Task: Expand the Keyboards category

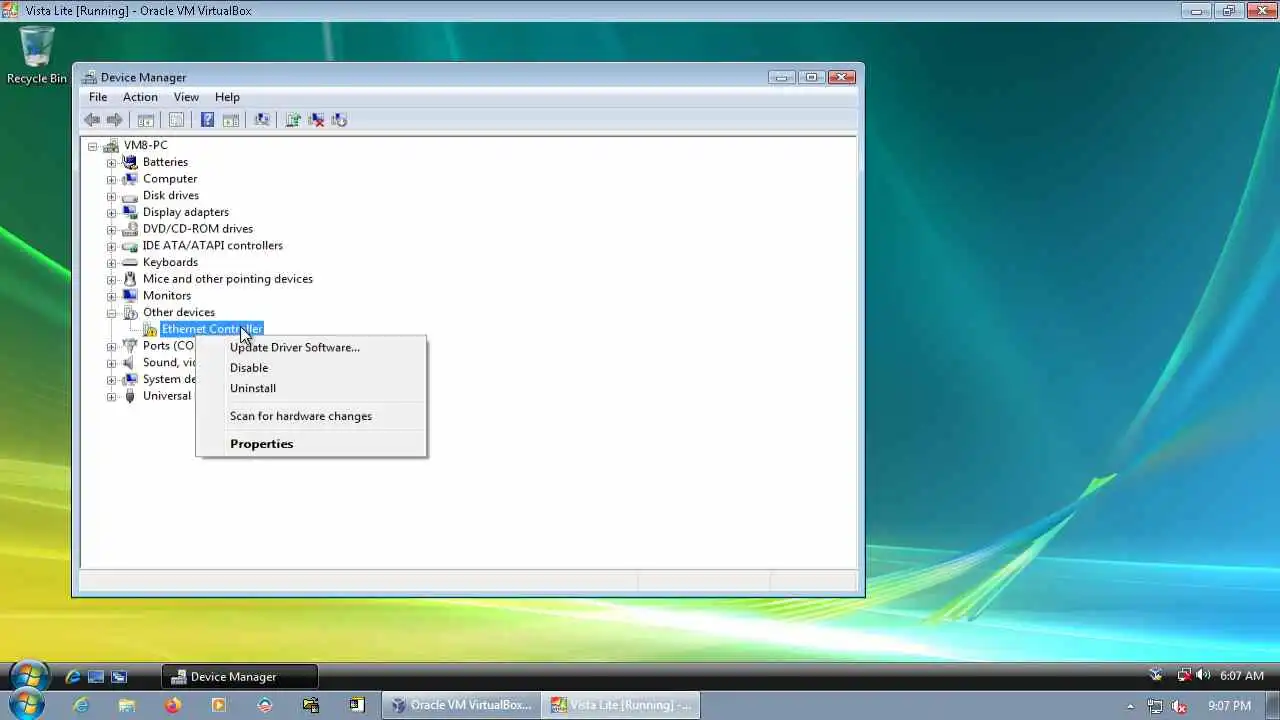Action: (x=111, y=262)
